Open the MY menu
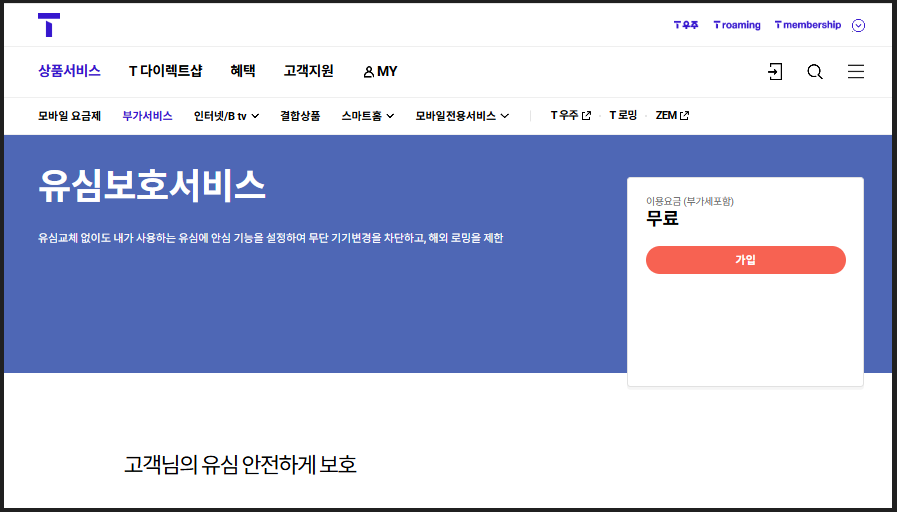Screen dimensions: 897x512 click(x=380, y=72)
